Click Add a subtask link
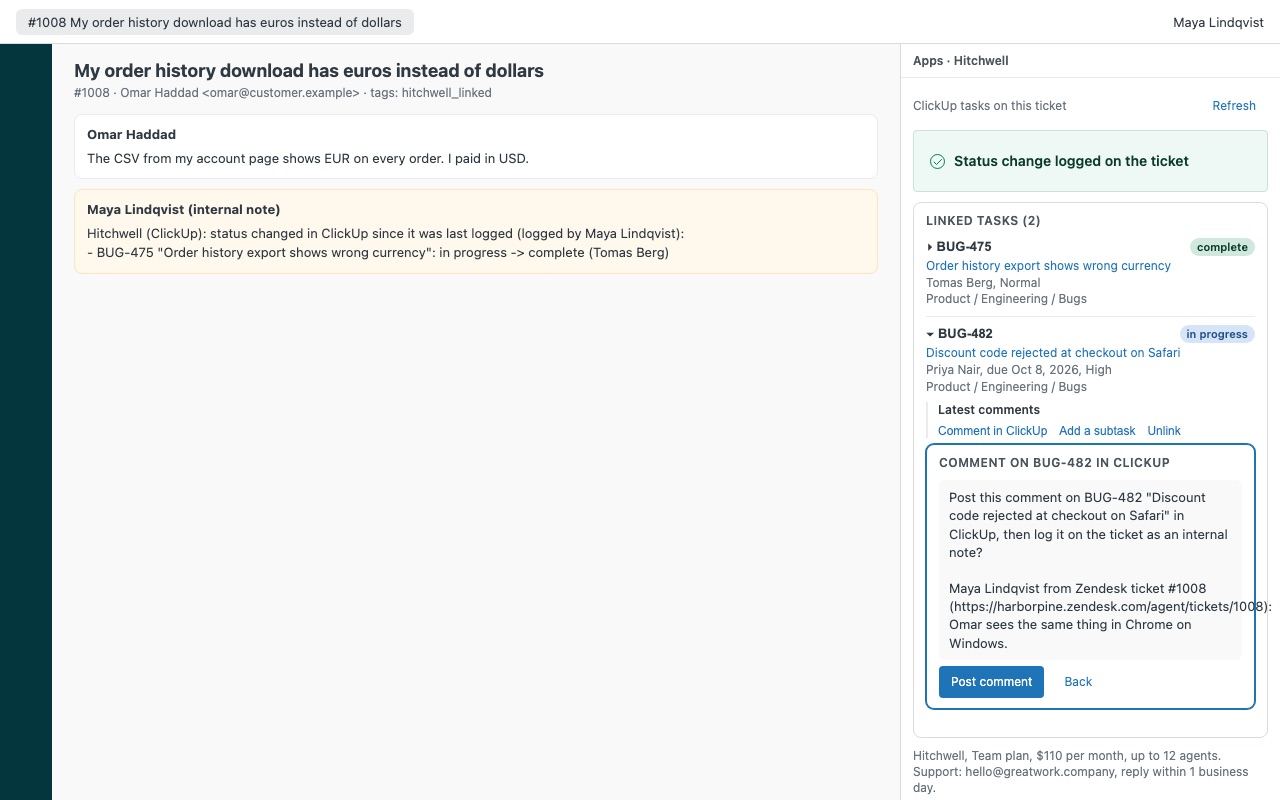Viewport: 1280px width, 800px height. (1097, 431)
